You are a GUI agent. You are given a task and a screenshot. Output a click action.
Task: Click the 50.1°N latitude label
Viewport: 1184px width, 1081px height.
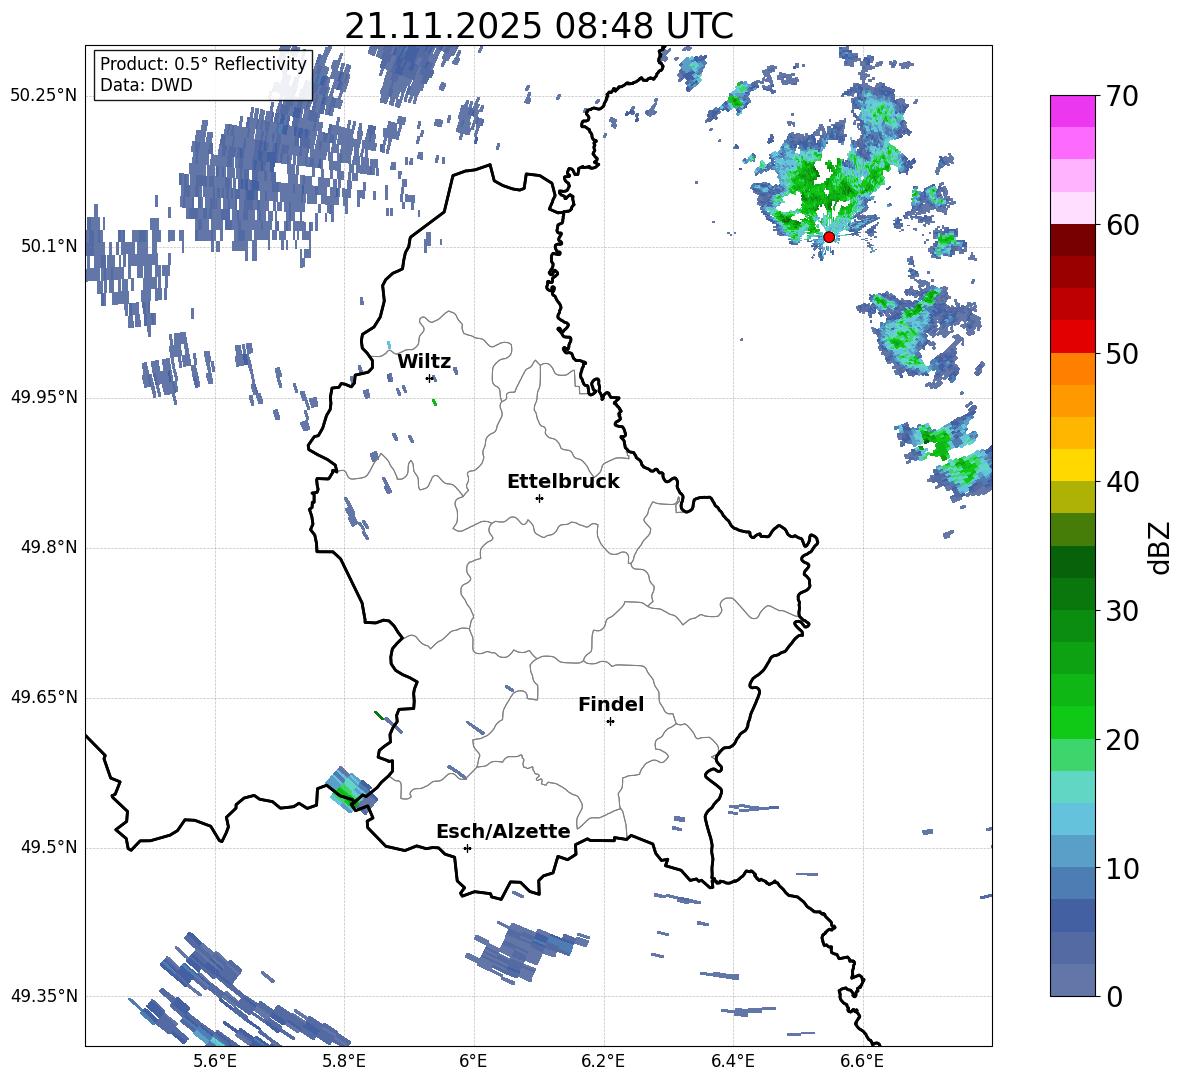[x=49, y=246]
